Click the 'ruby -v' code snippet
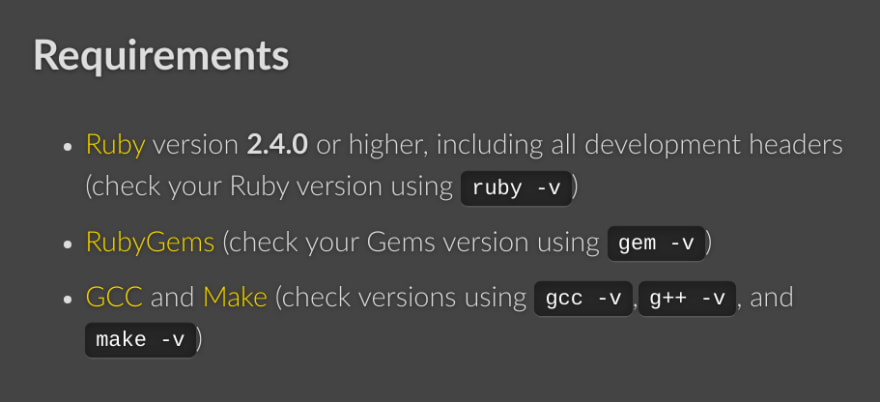Viewport: 880px width, 402px height. click(516, 188)
